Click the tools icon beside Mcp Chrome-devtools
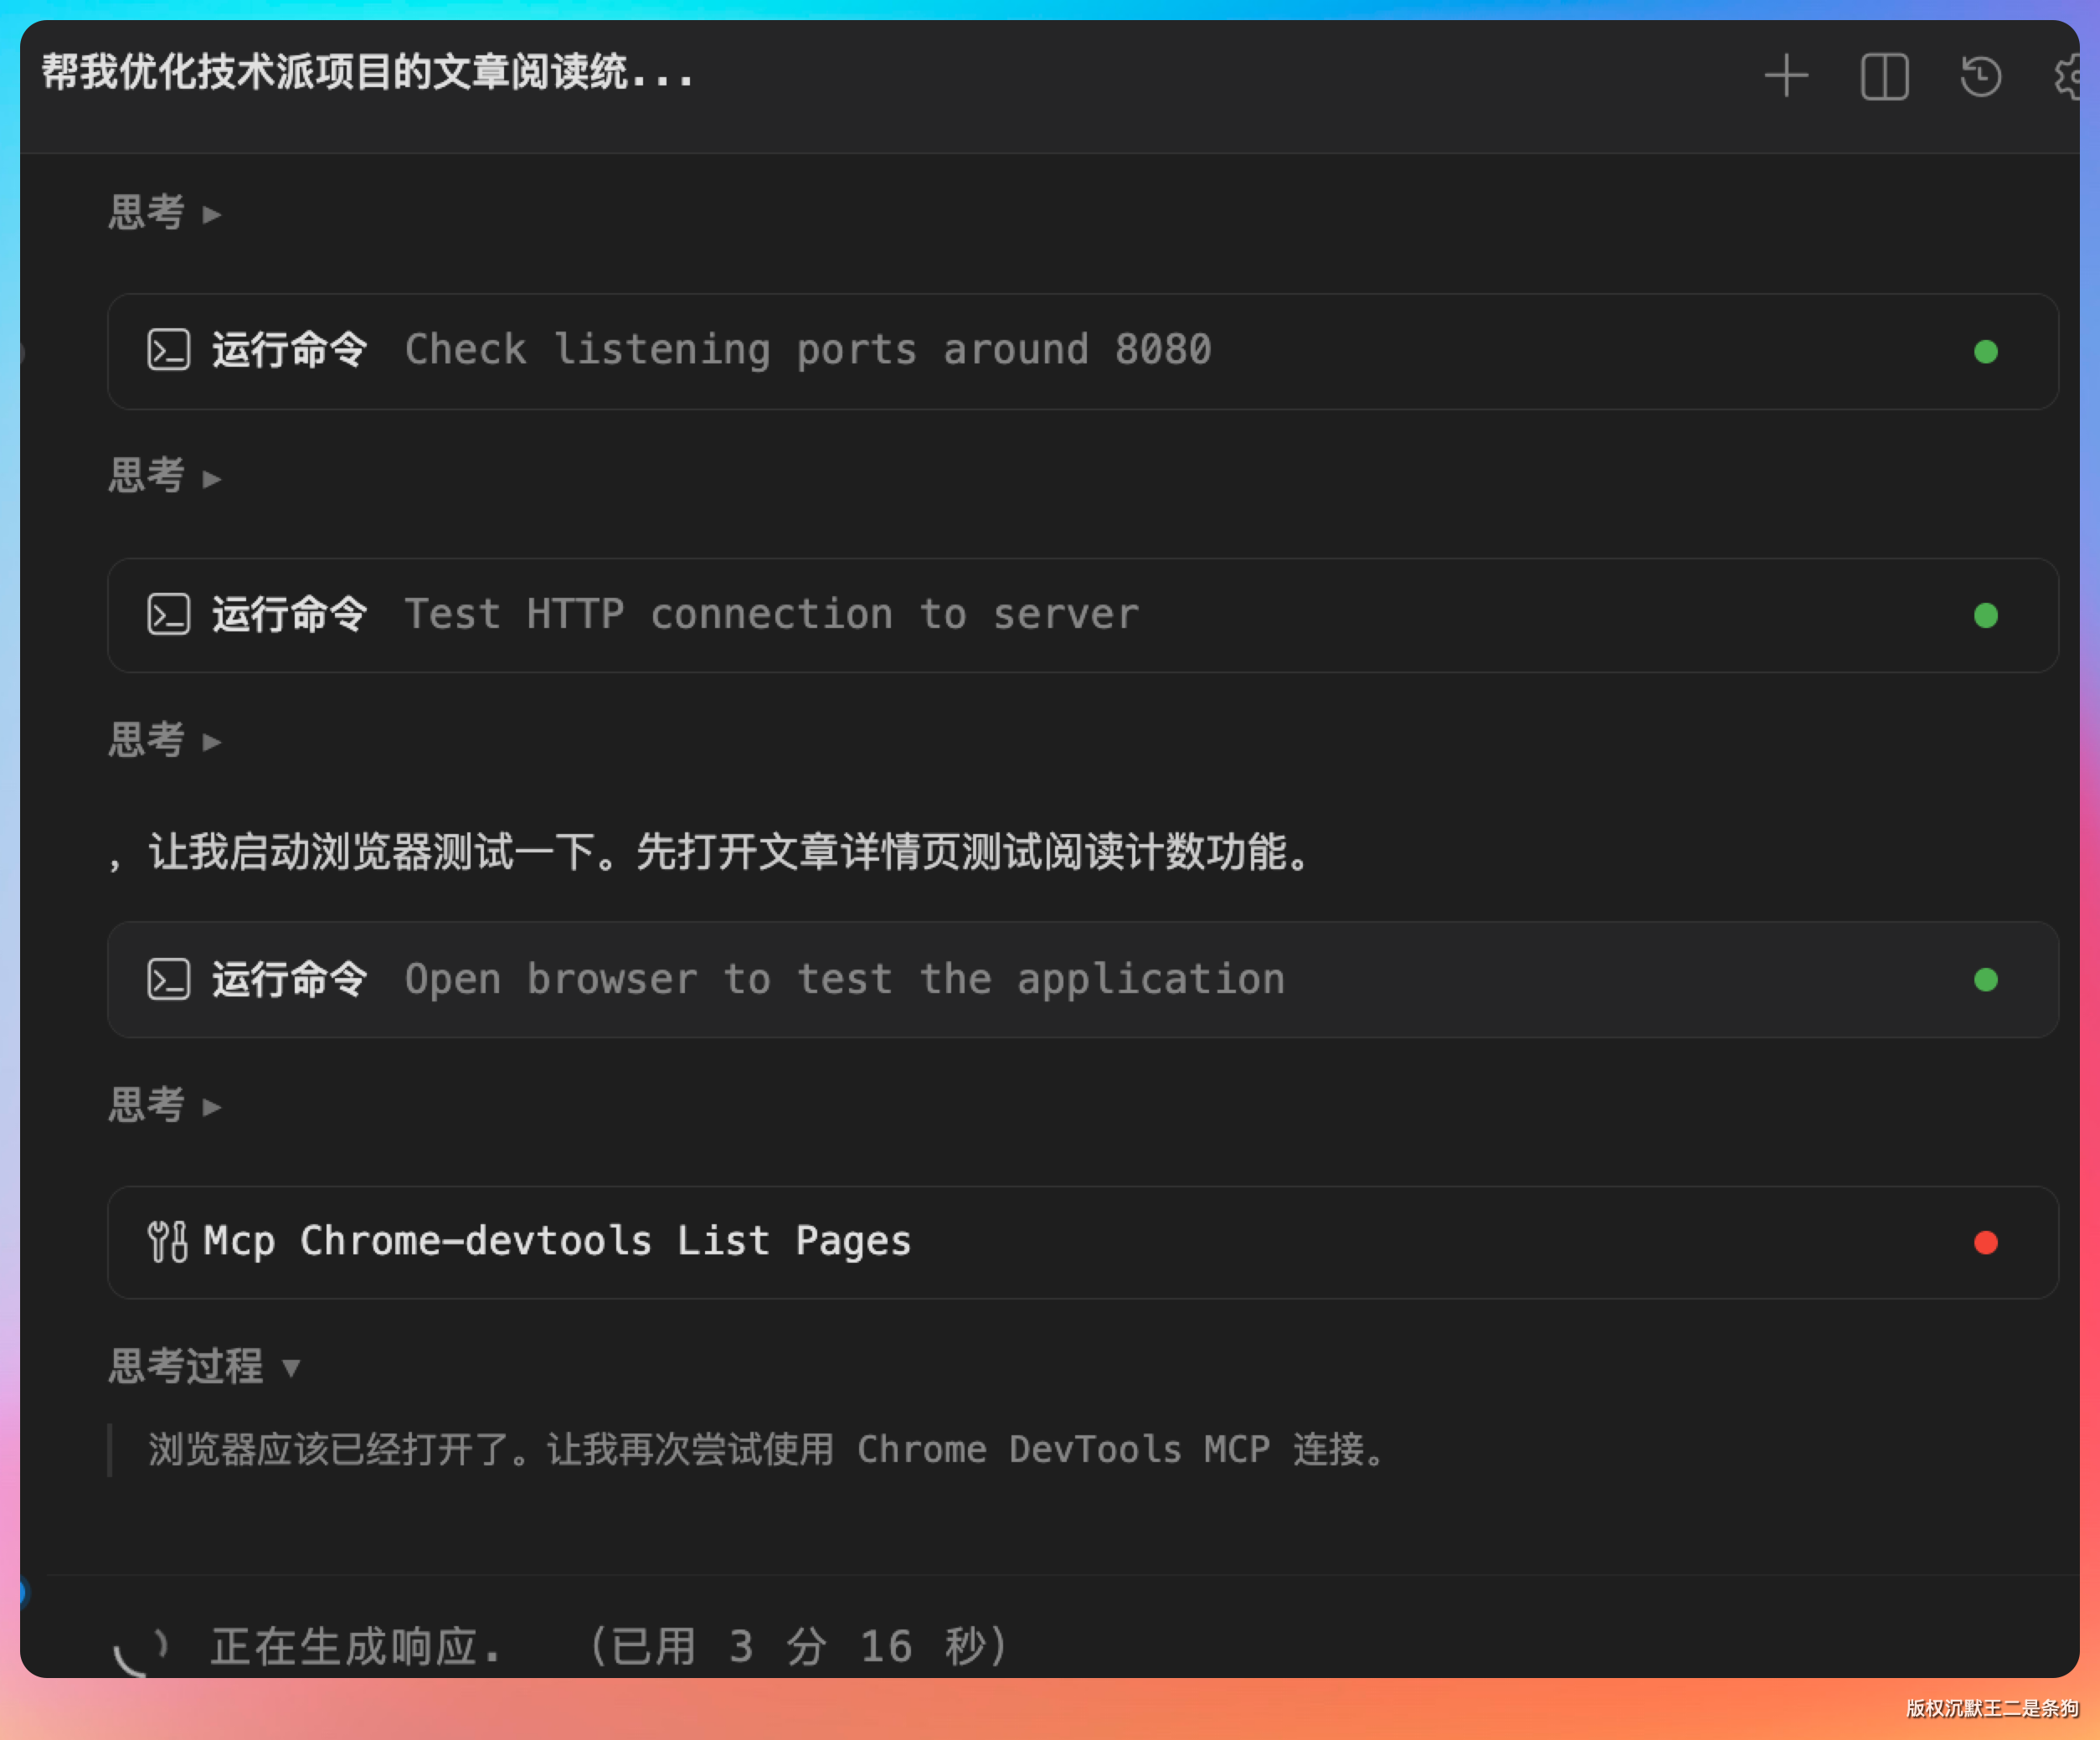The width and height of the screenshot is (2100, 1740). click(x=167, y=1242)
